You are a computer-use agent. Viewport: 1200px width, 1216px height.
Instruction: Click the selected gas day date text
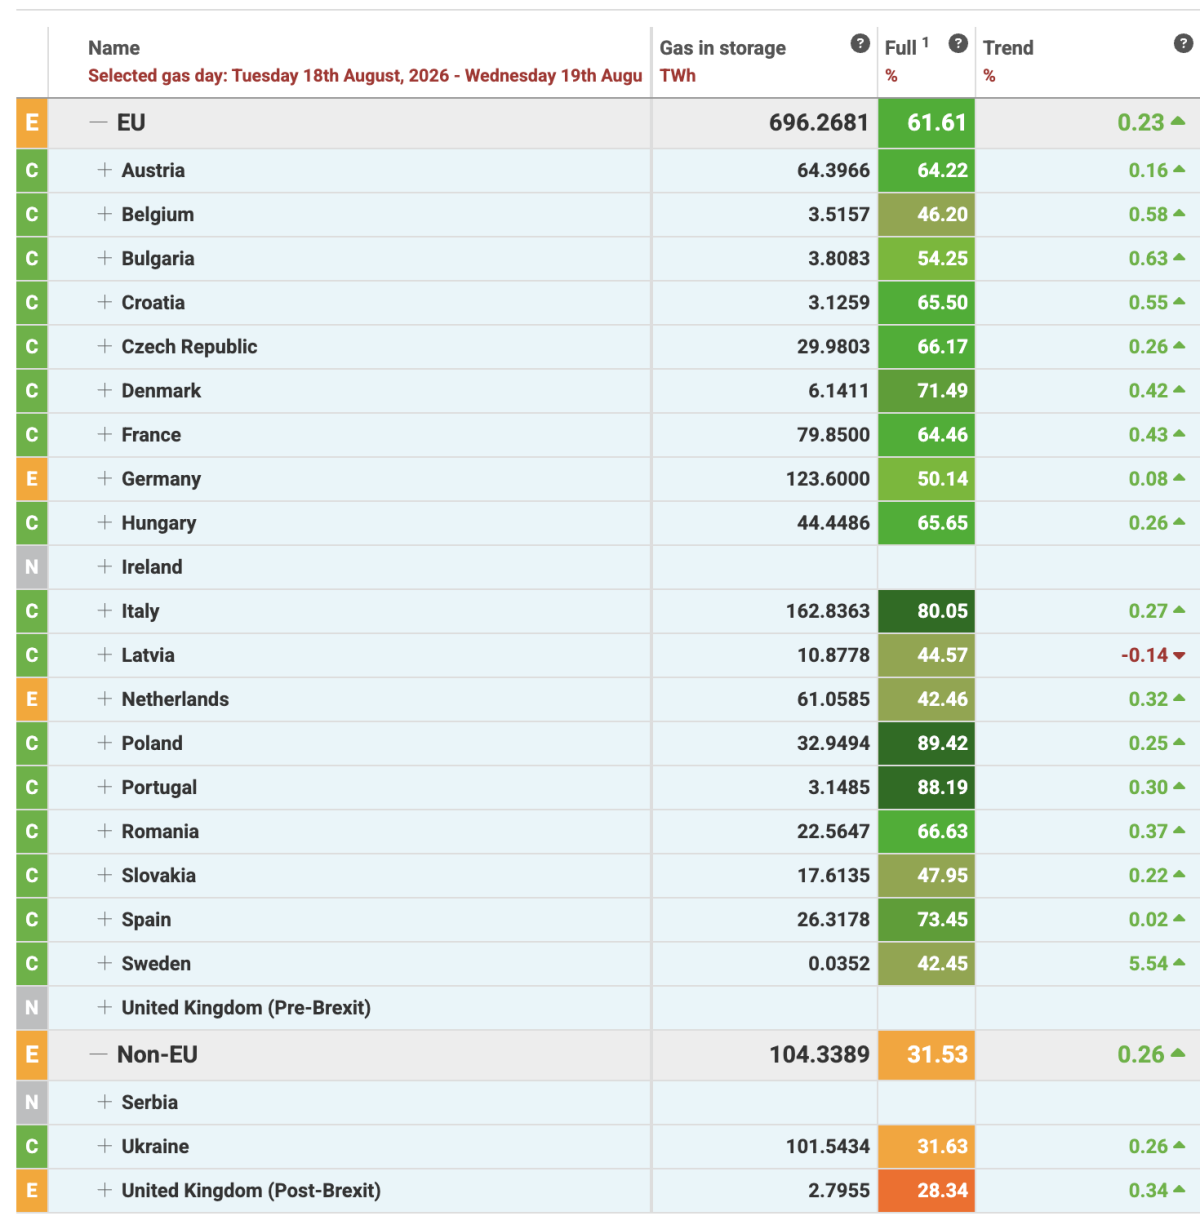tap(365, 76)
